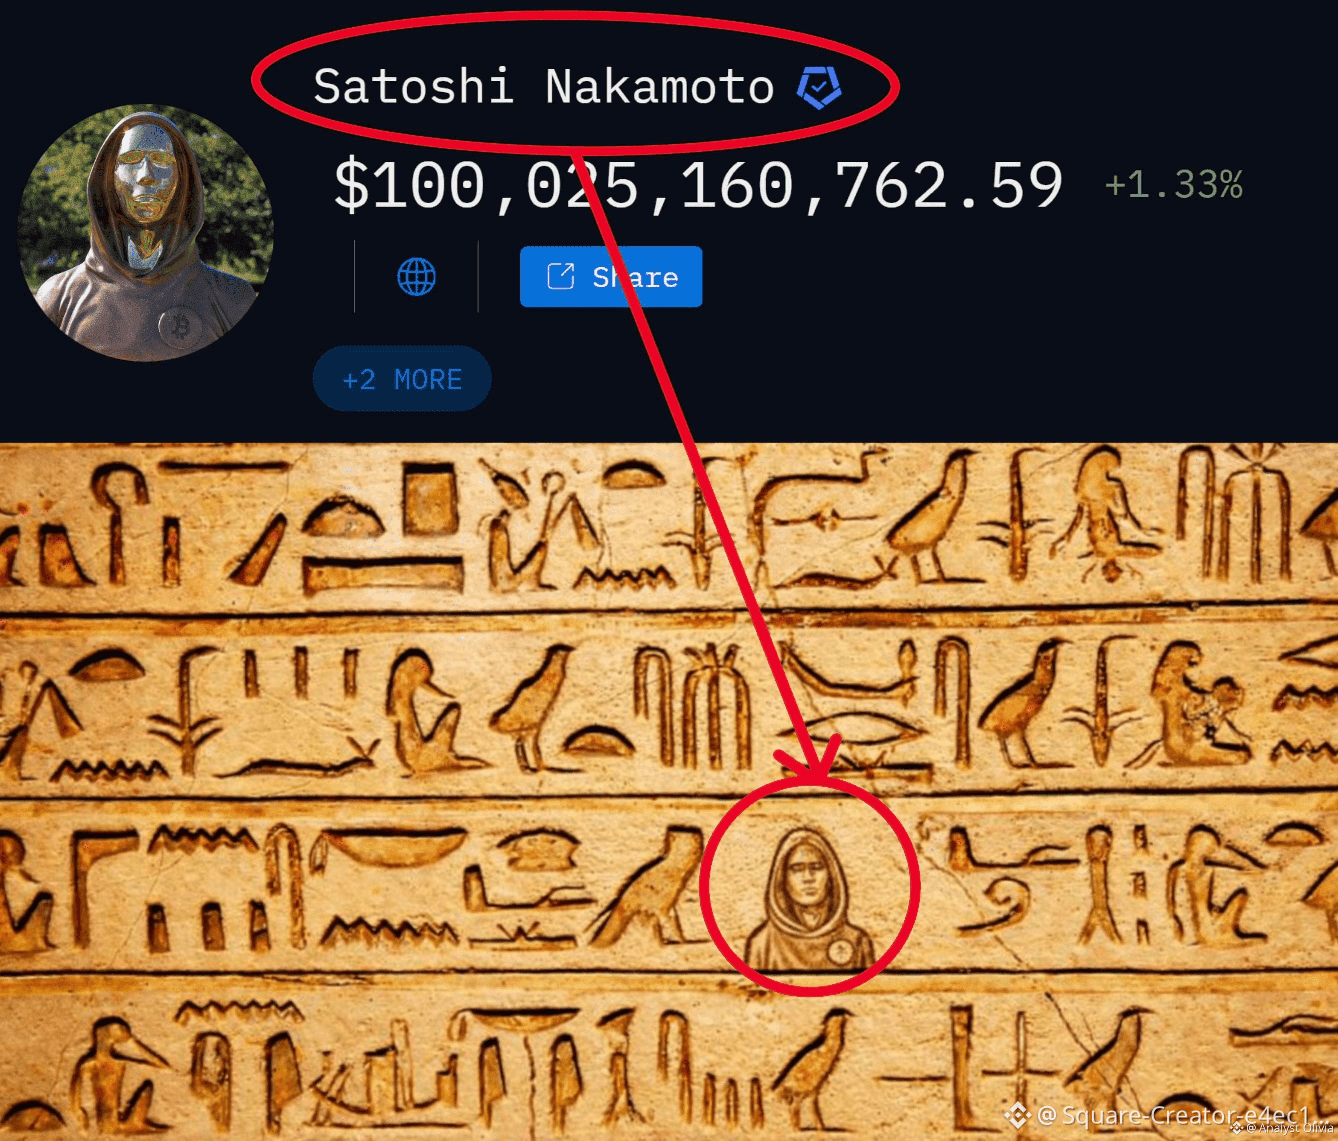Click the Share button label

click(x=635, y=277)
